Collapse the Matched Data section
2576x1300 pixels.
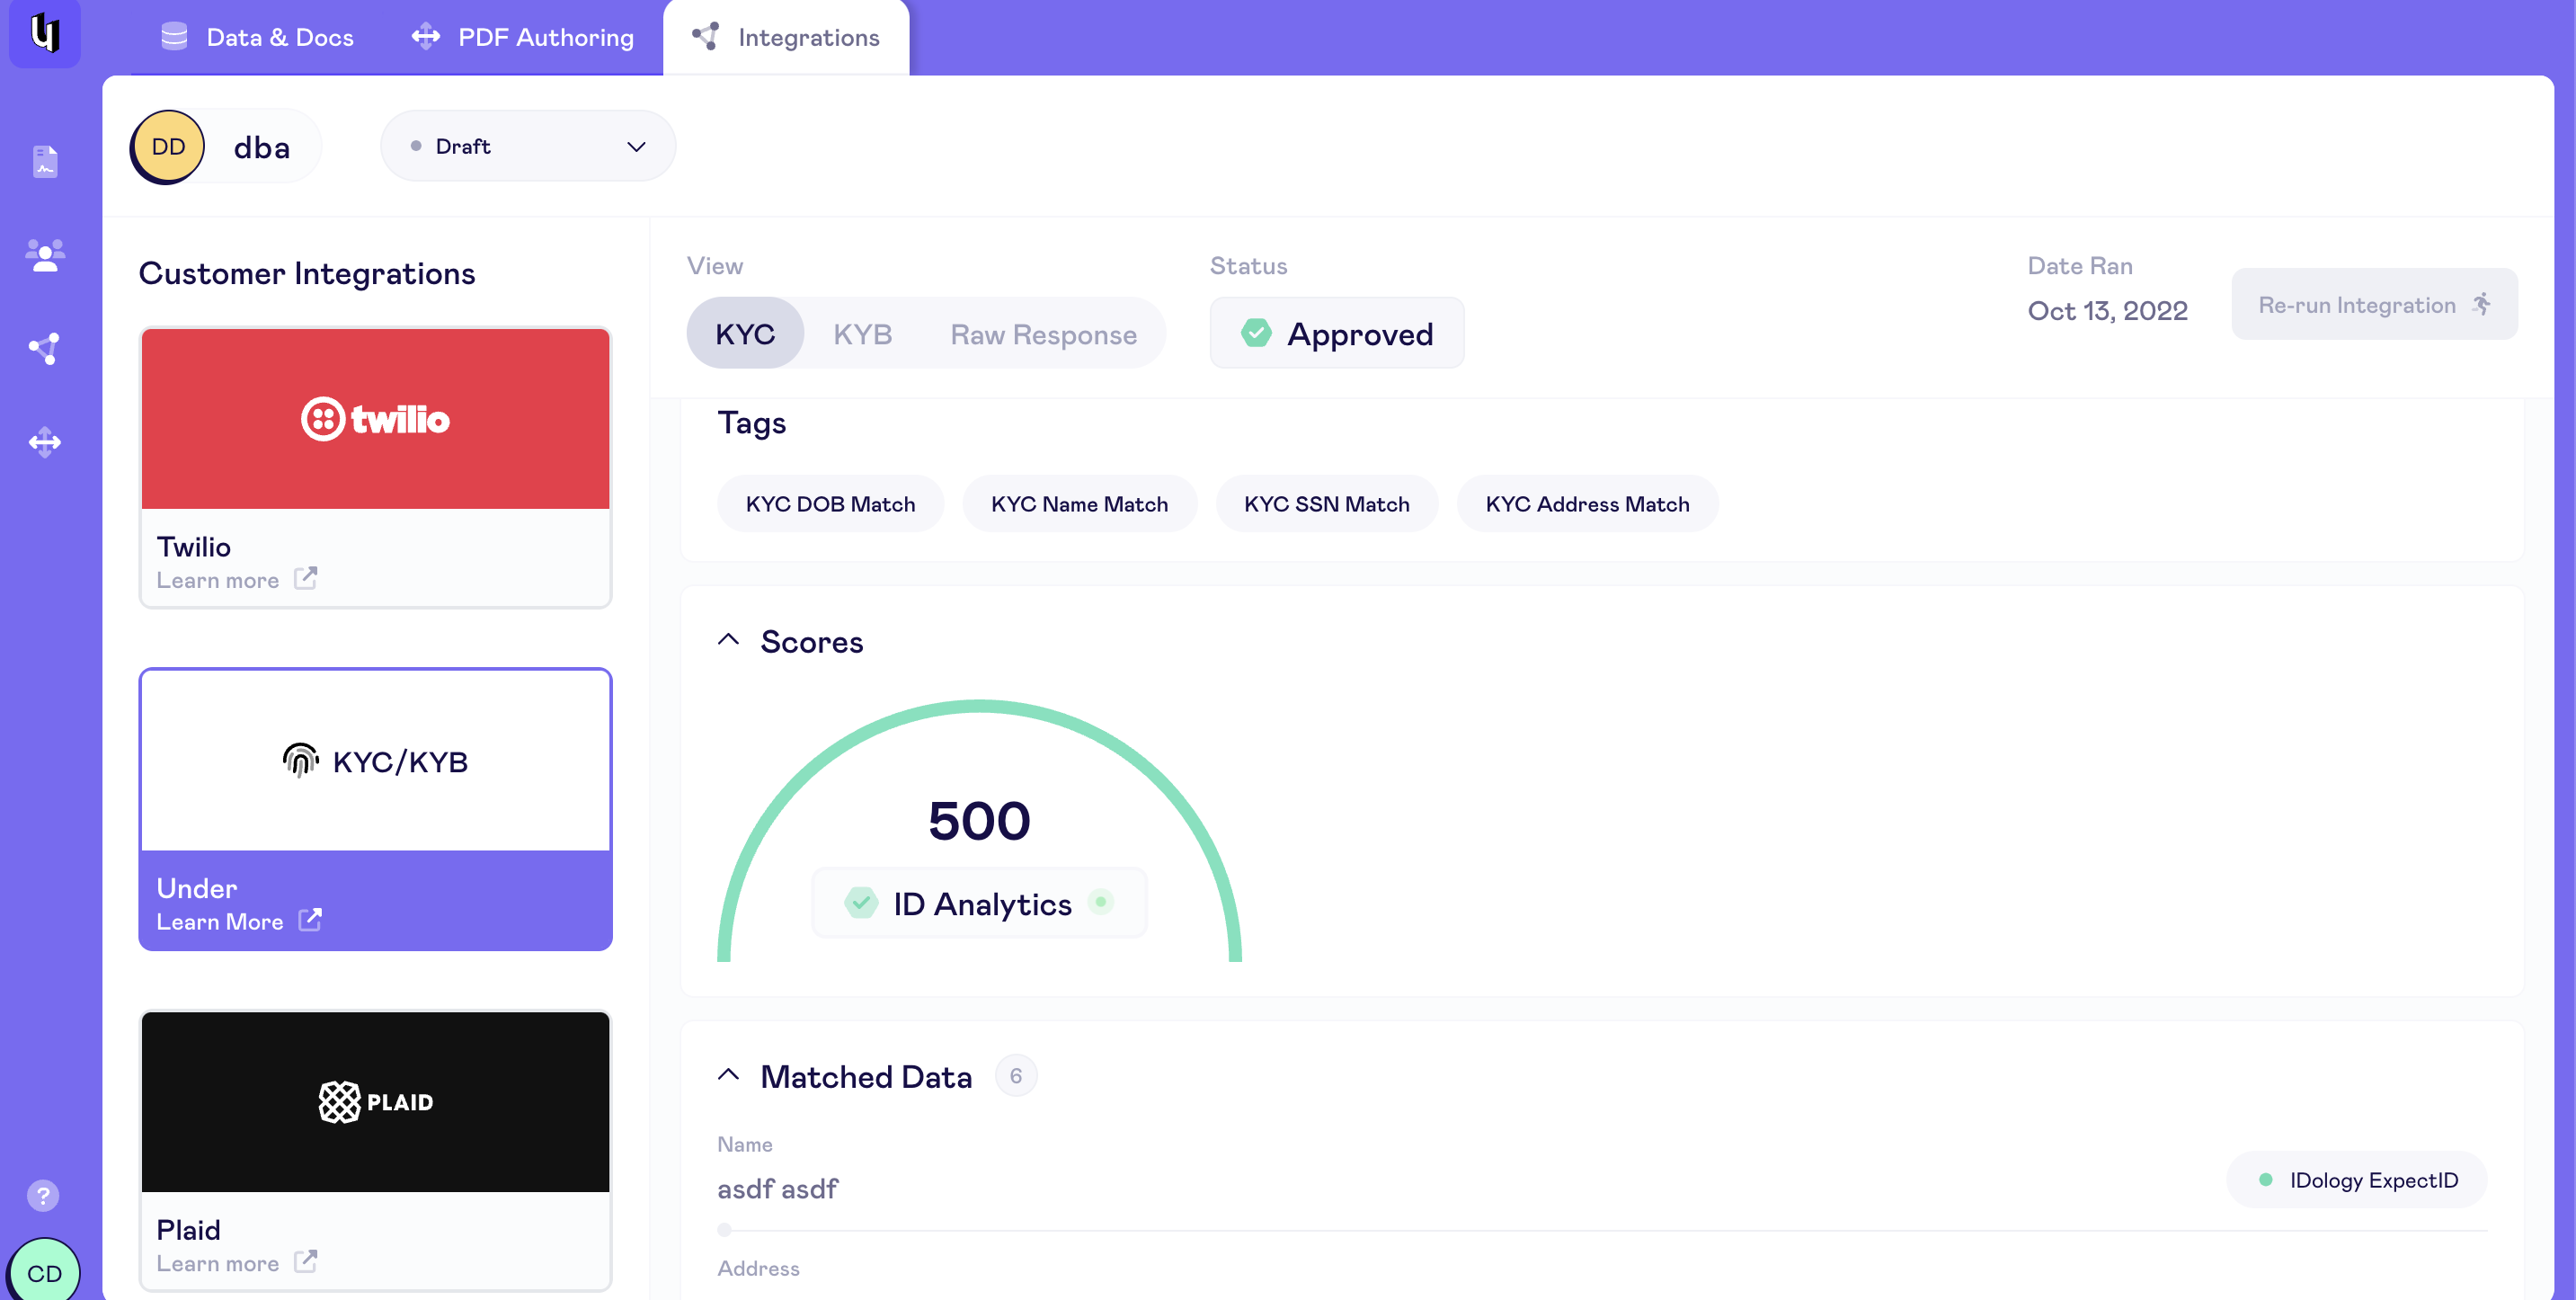click(729, 1075)
